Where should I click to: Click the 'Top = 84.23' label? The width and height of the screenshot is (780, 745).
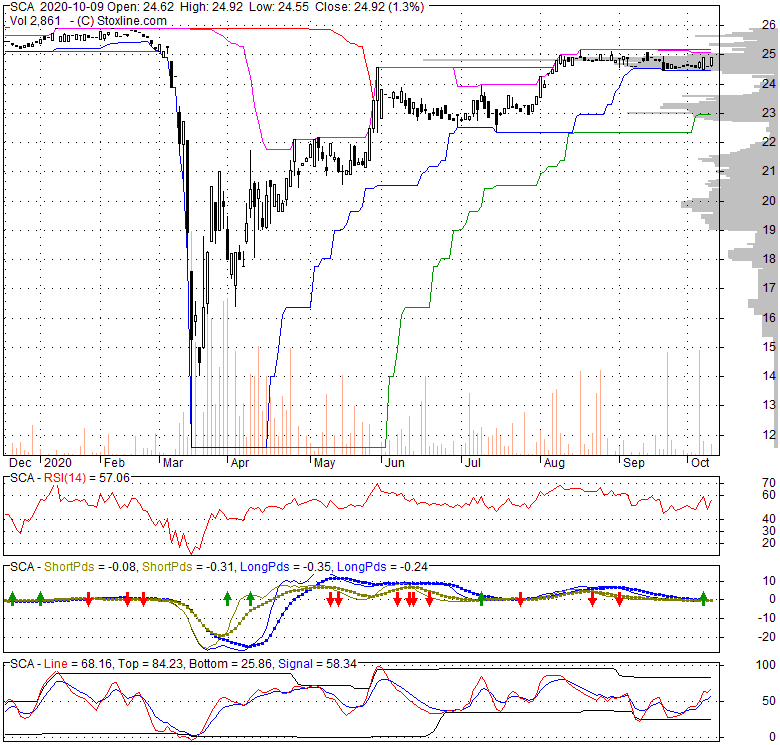(152, 664)
